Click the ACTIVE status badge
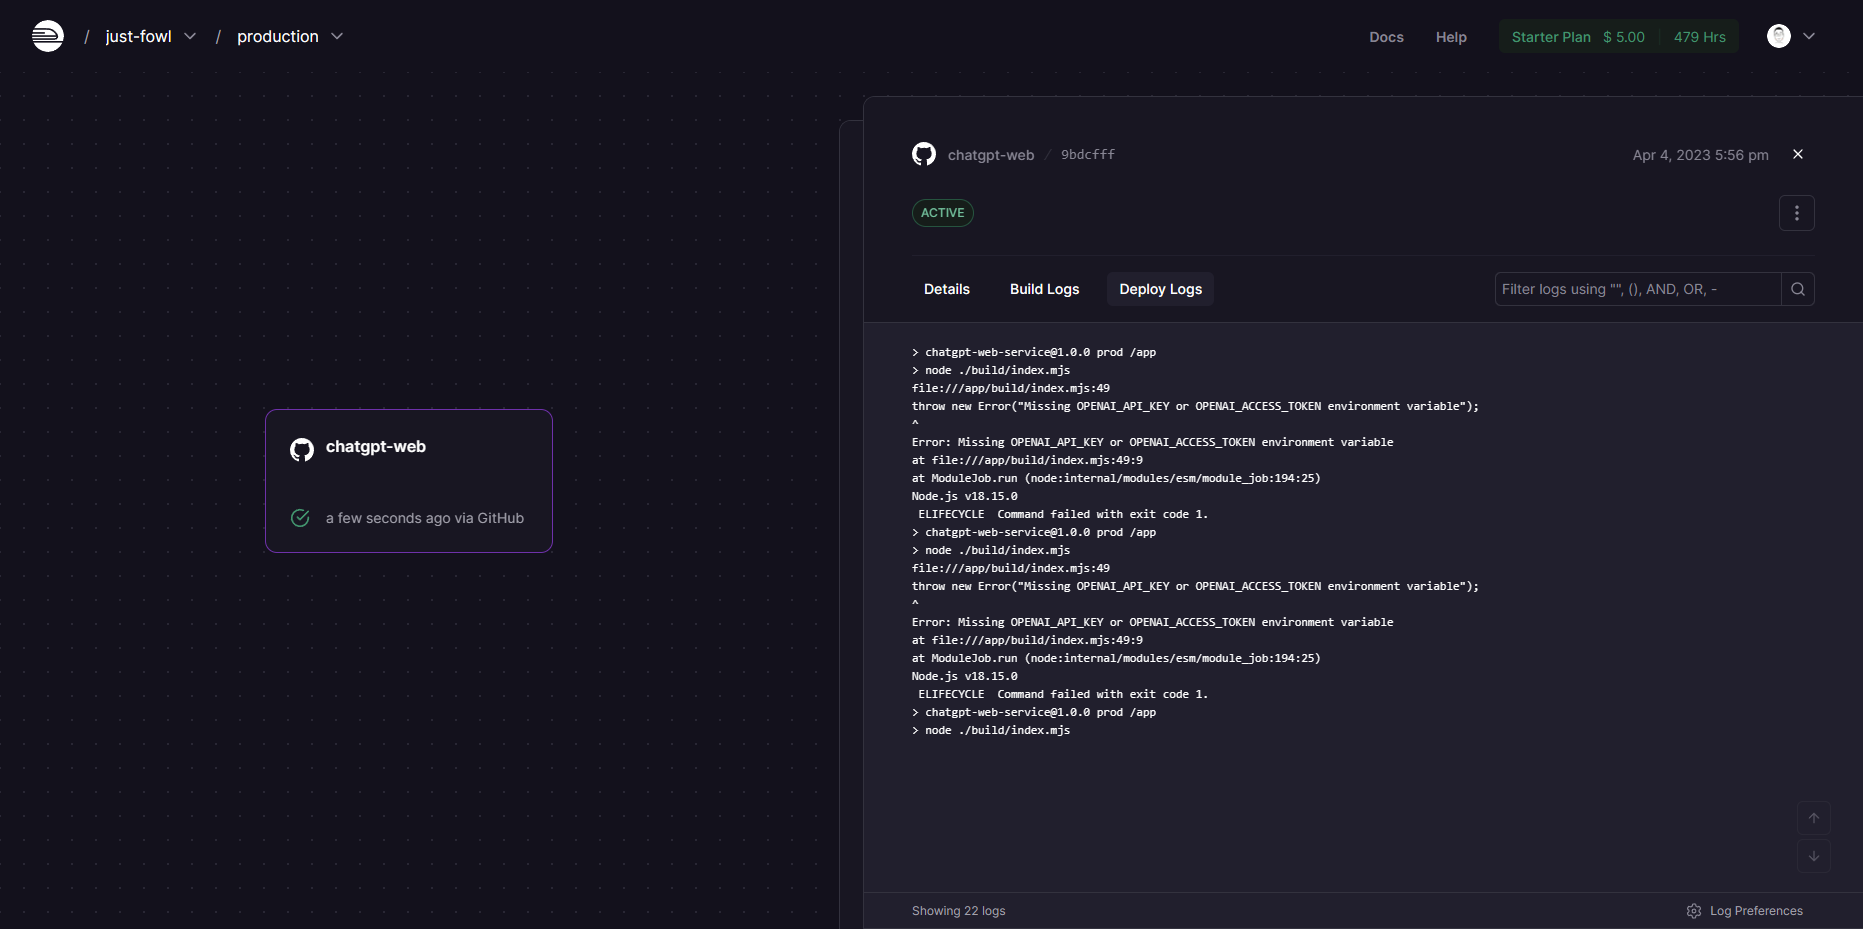Viewport: 1863px width, 929px height. point(943,213)
